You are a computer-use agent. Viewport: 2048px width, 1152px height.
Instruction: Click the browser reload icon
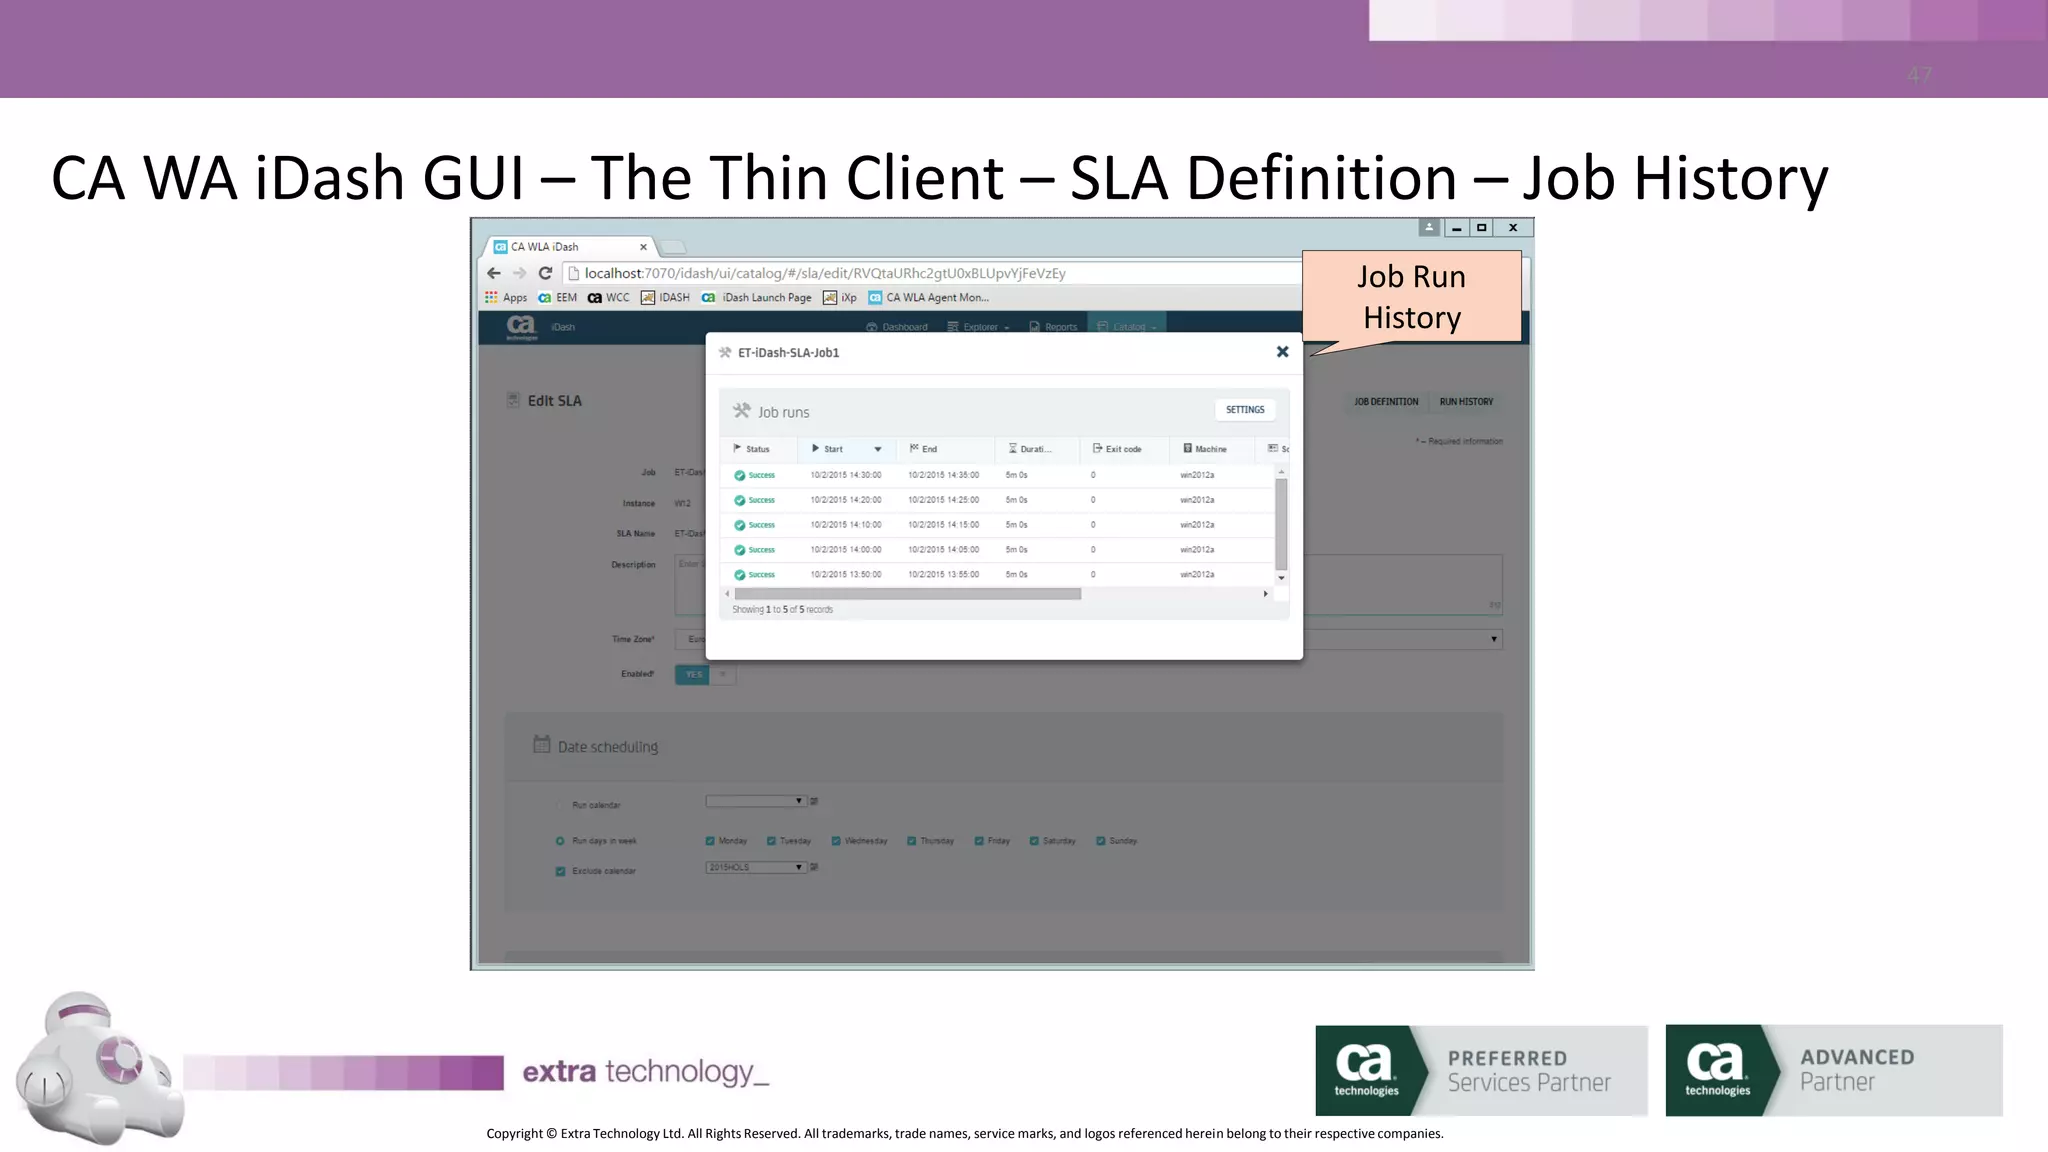pyautogui.click(x=545, y=273)
